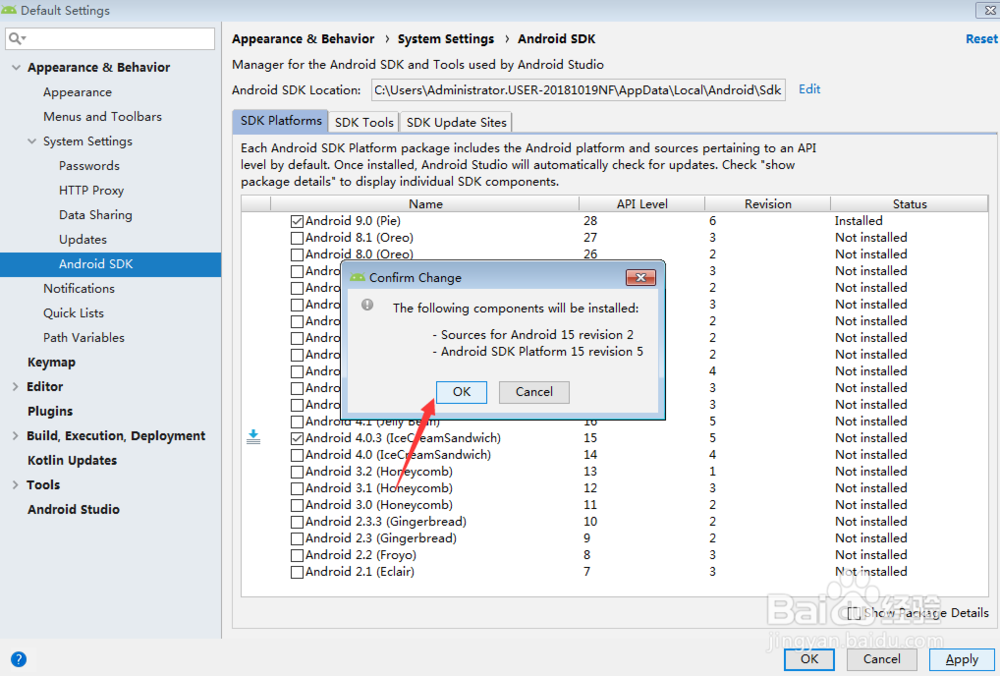Click the help question mark icon
This screenshot has height=676, width=1000.
point(18,659)
